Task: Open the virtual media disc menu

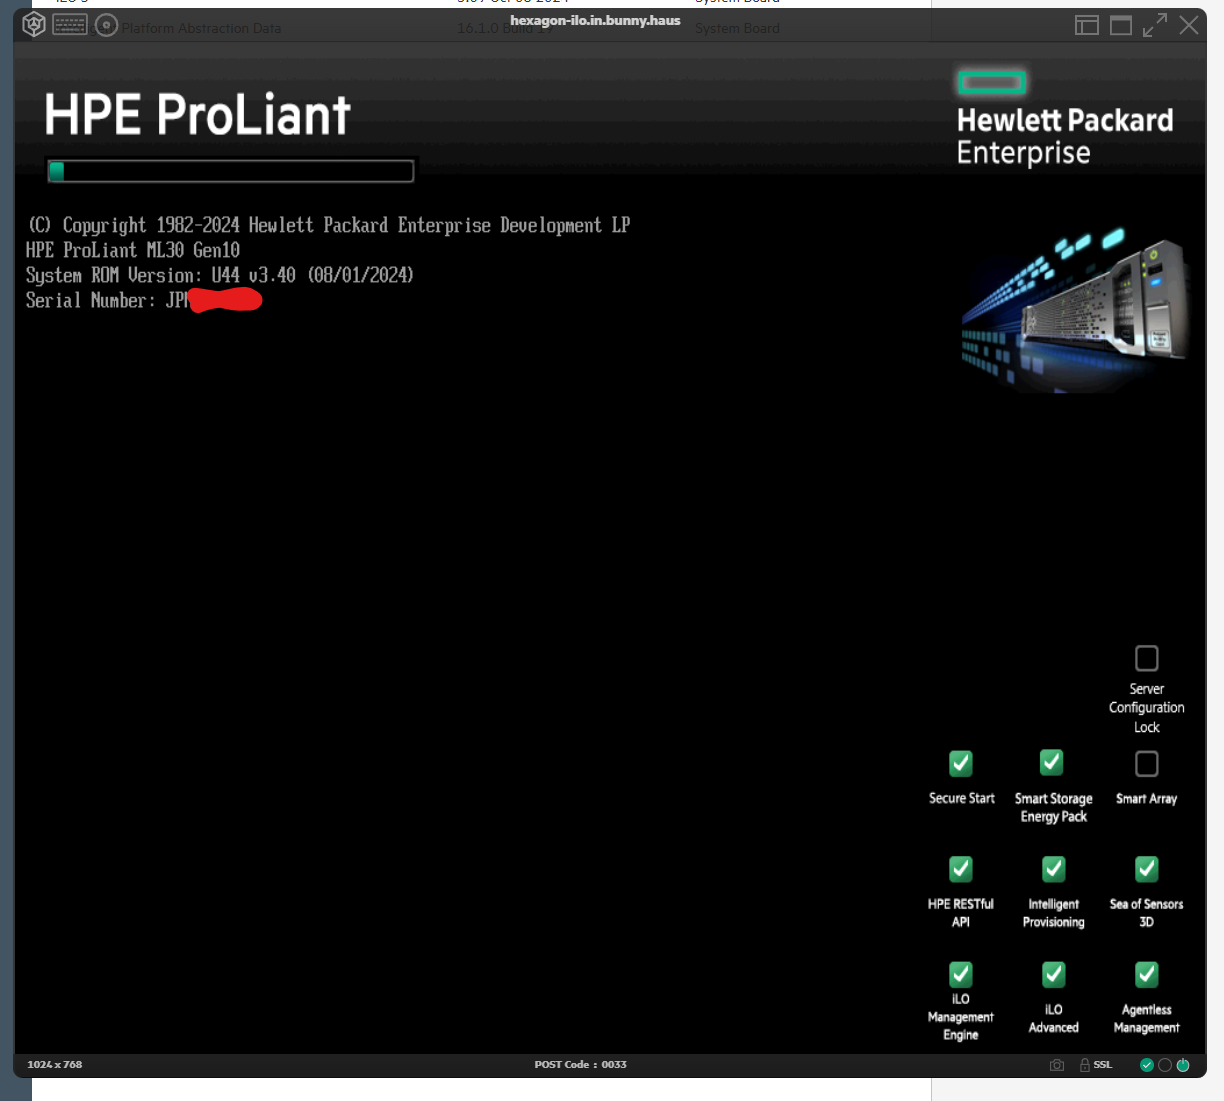Action: (x=106, y=25)
